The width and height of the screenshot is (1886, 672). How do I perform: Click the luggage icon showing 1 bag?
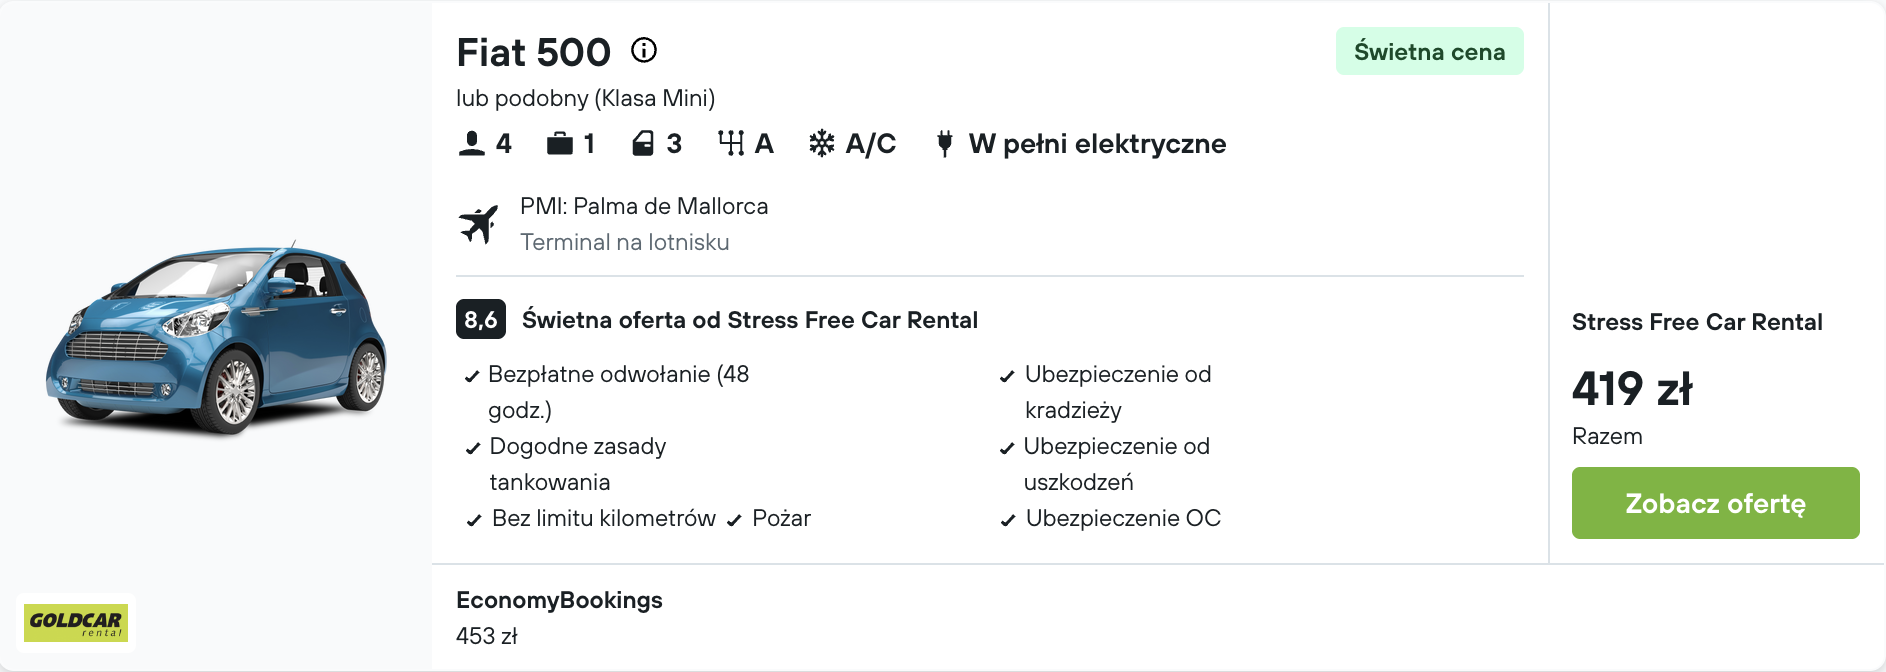[x=560, y=143]
